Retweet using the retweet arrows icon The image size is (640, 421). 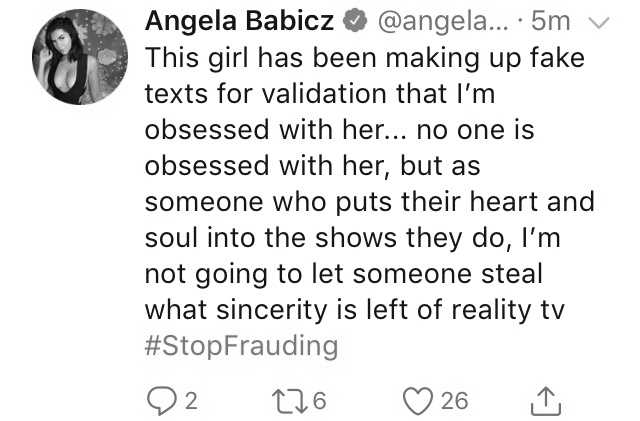[x=289, y=401]
